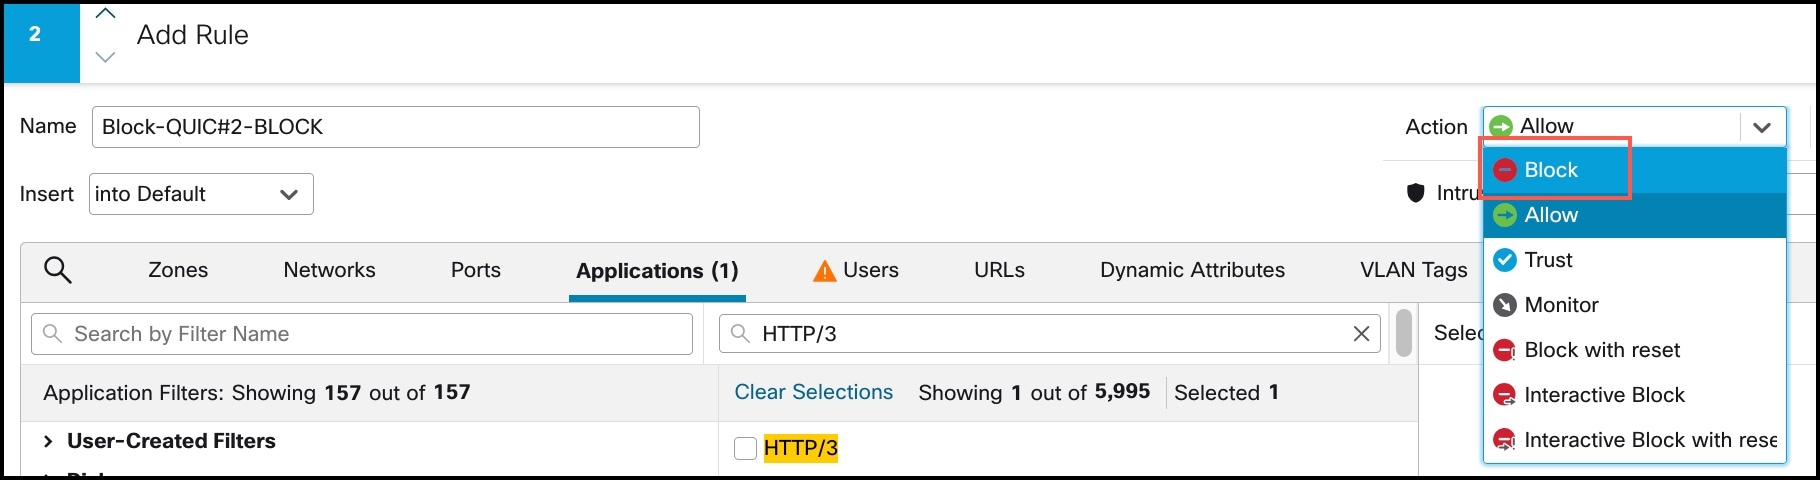Open the Ports tab
The image size is (1820, 480).
coord(475,270)
